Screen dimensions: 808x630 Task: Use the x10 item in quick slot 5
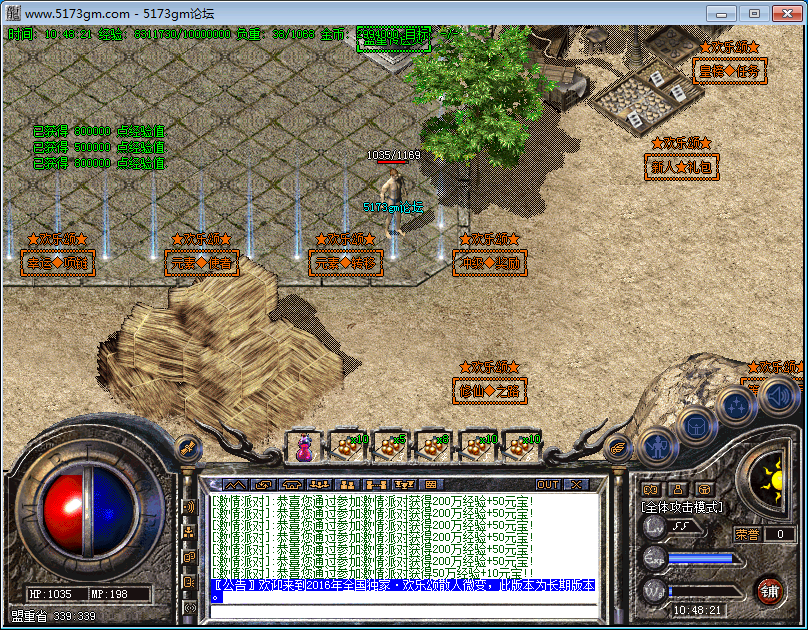478,447
